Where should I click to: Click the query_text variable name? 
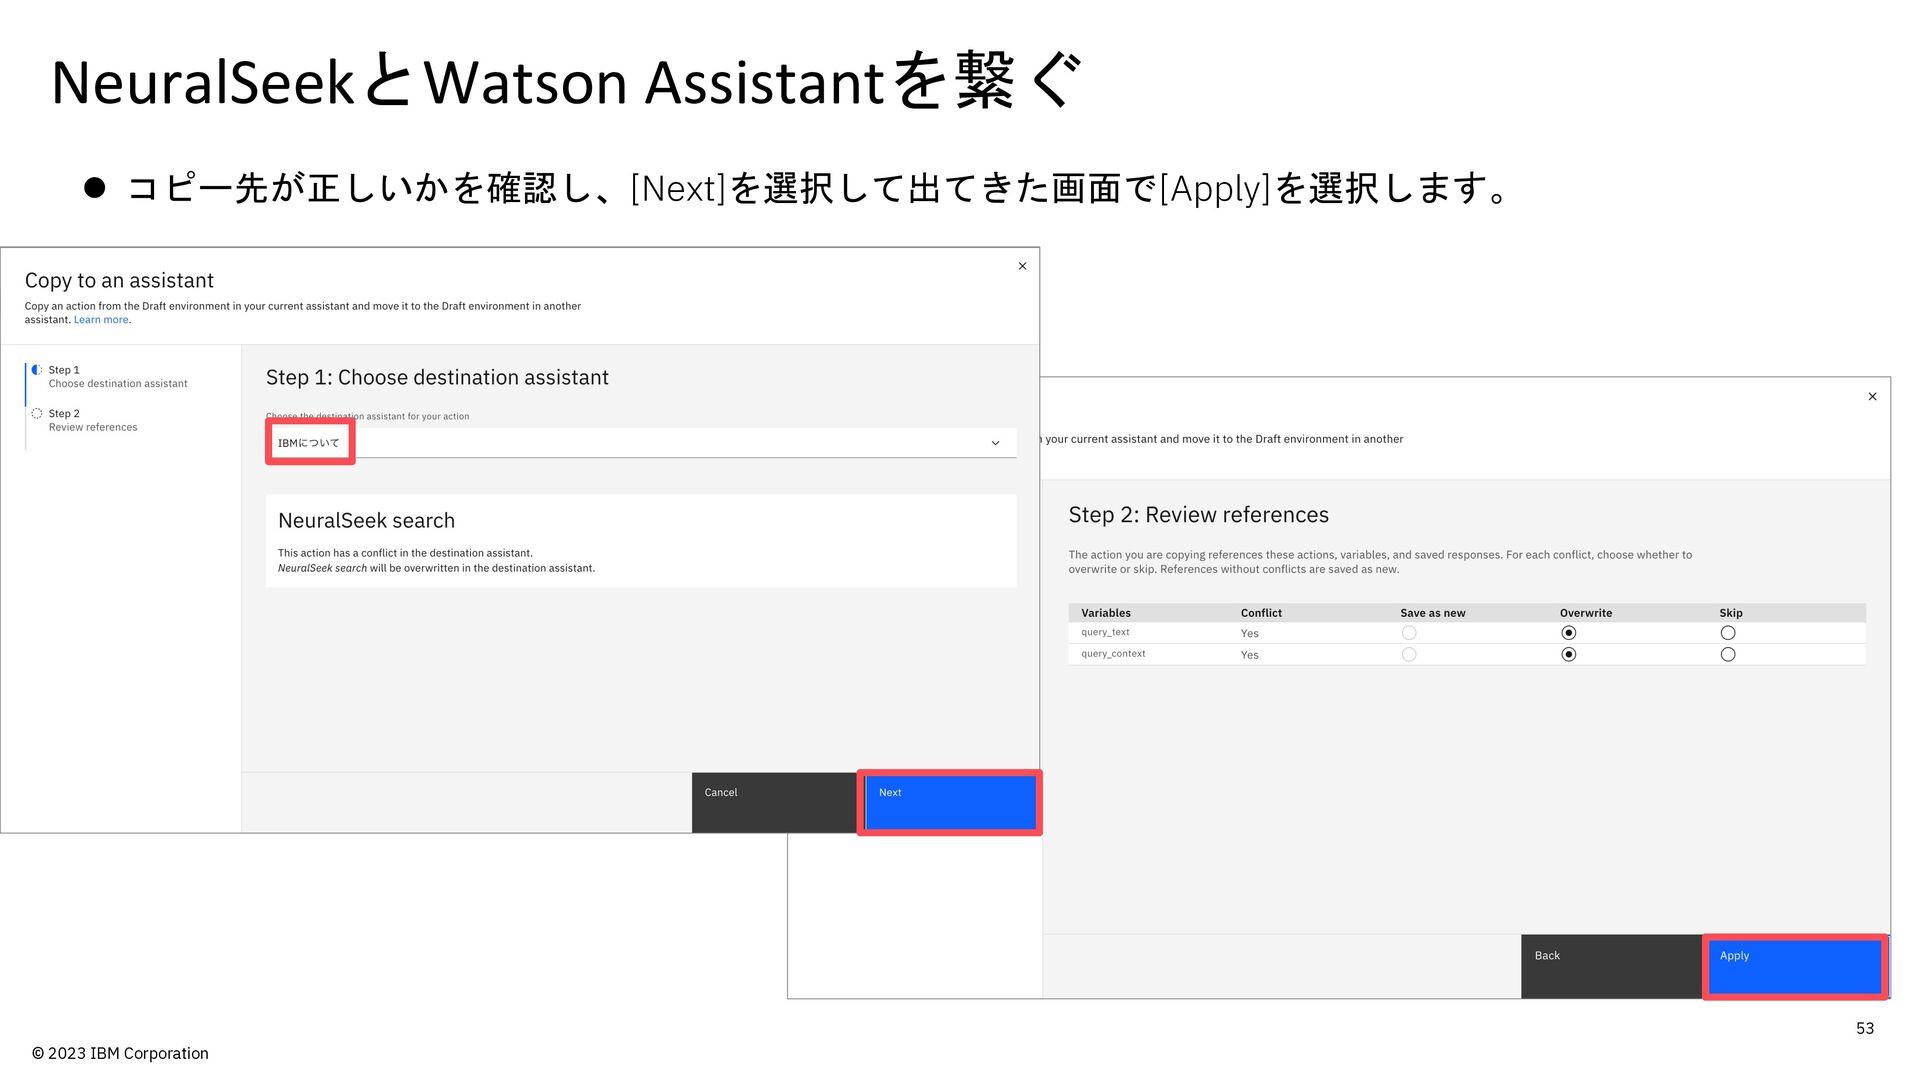pyautogui.click(x=1105, y=632)
